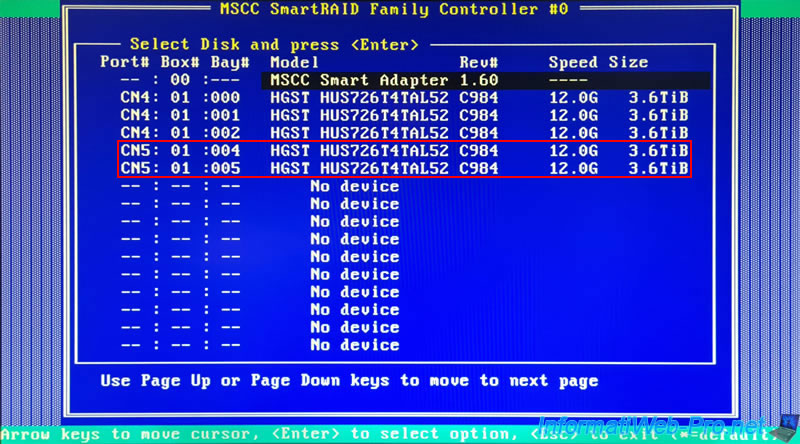The image size is (800, 444).
Task: Click the Model column header
Action: 294,62
